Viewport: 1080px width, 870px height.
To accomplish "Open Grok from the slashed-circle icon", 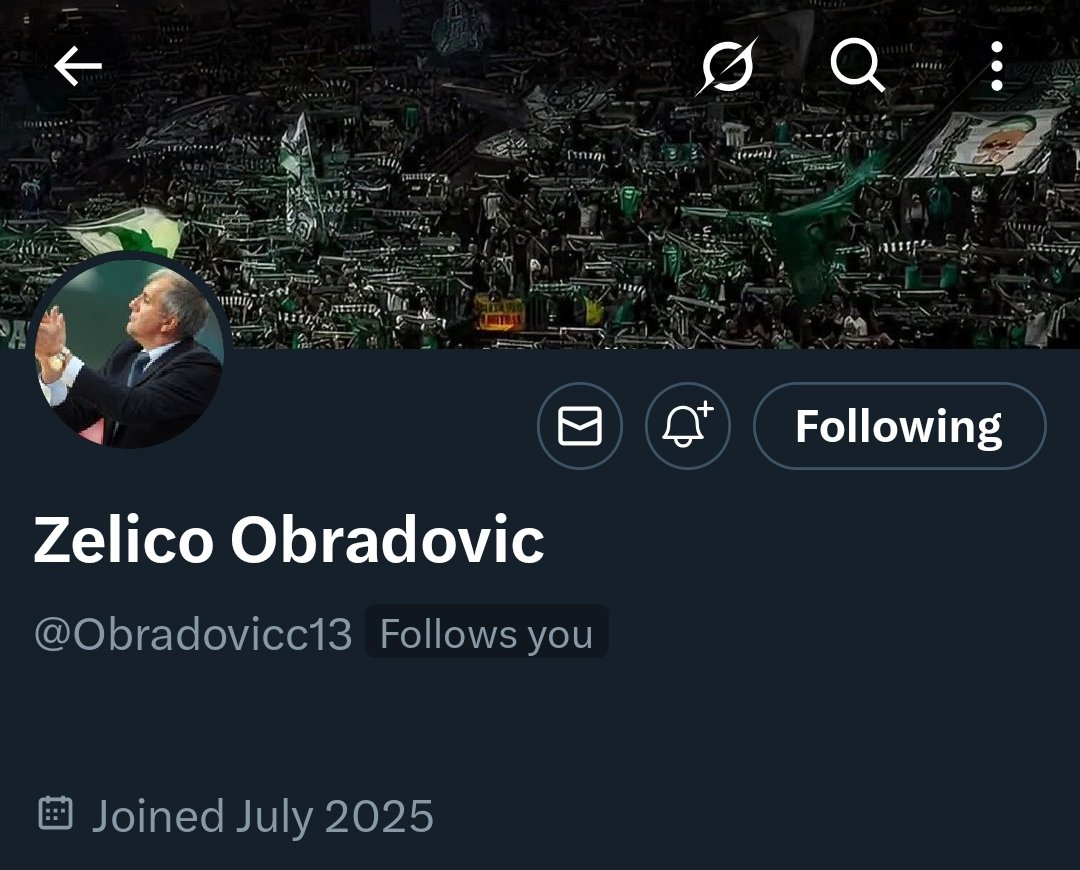I will (727, 66).
